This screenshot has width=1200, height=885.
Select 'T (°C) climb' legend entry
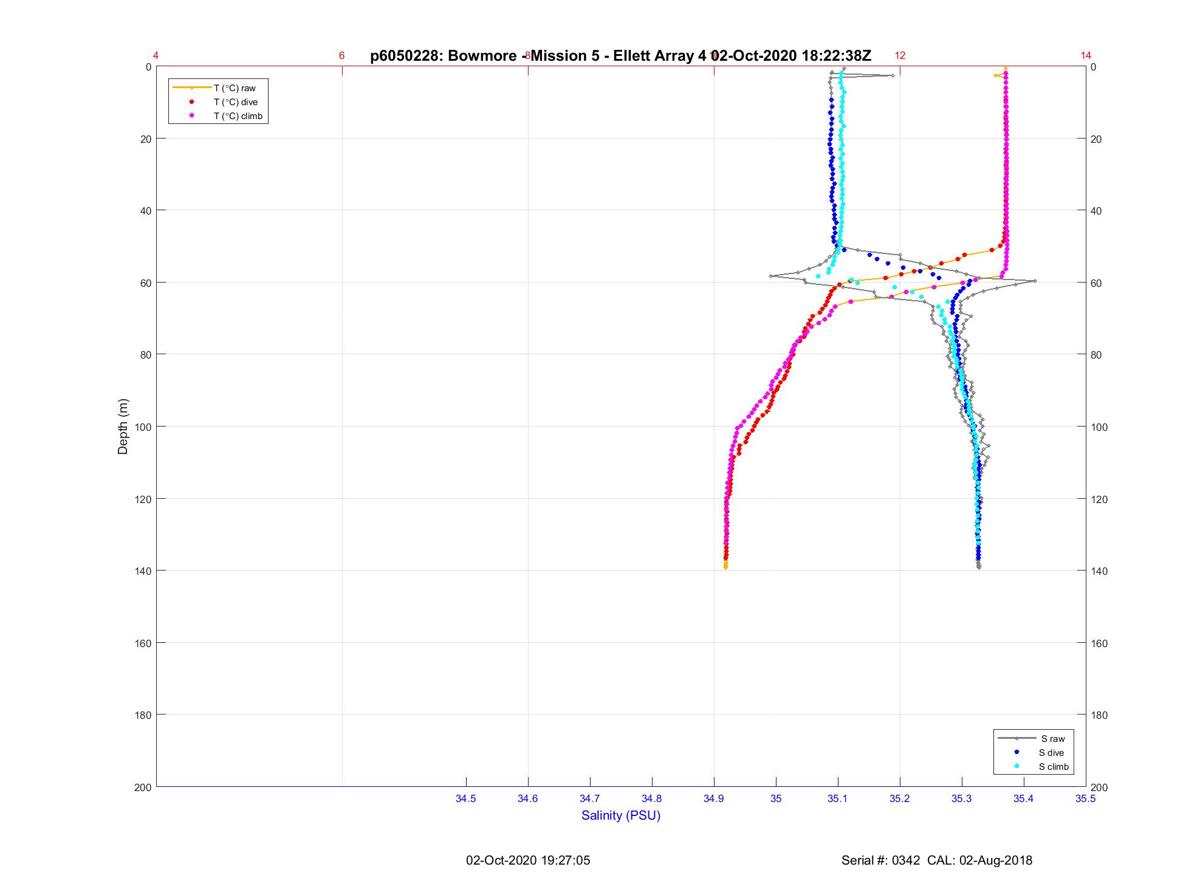pyautogui.click(x=238, y=116)
